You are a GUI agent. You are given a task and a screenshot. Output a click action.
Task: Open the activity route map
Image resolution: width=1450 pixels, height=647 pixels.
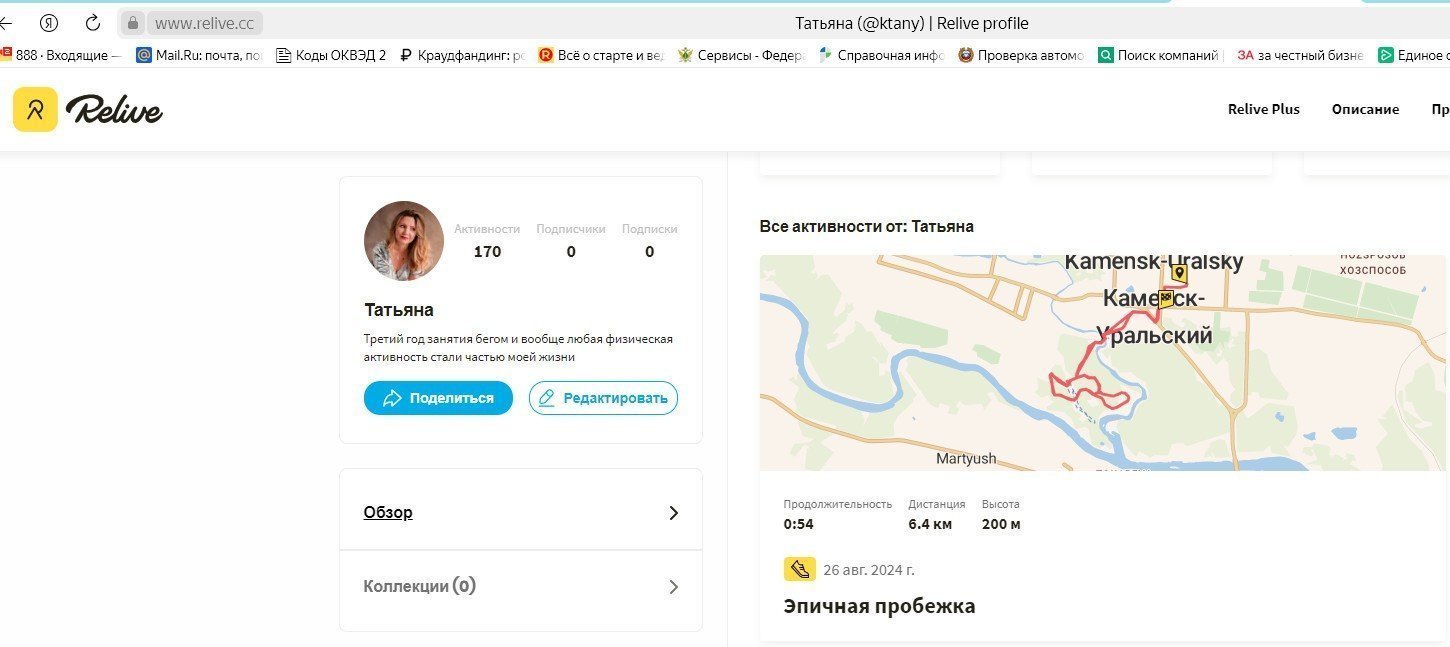point(1105,363)
